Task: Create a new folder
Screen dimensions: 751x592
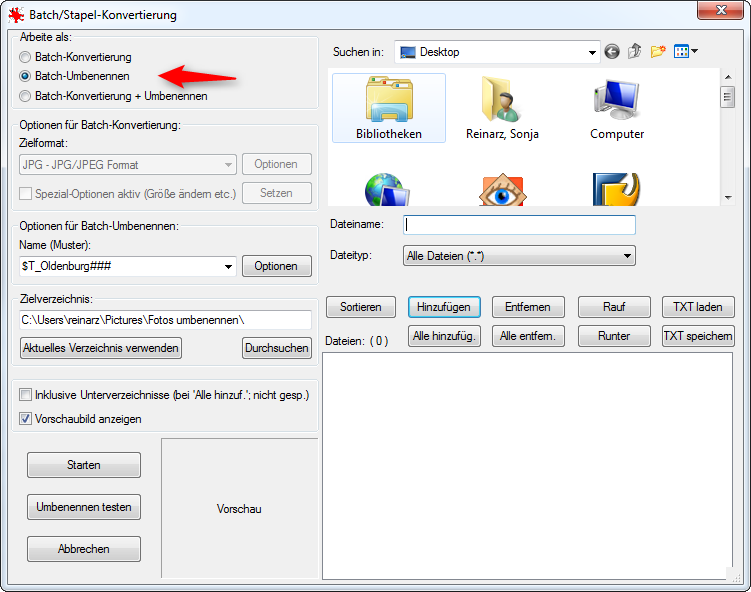Action: pyautogui.click(x=658, y=51)
